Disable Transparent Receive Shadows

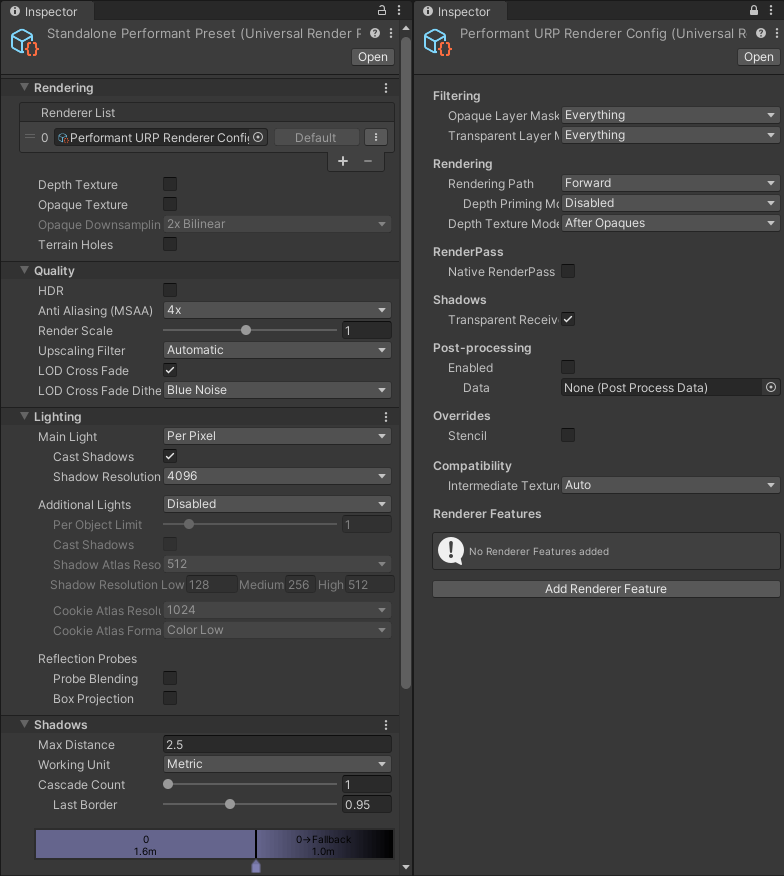click(567, 319)
